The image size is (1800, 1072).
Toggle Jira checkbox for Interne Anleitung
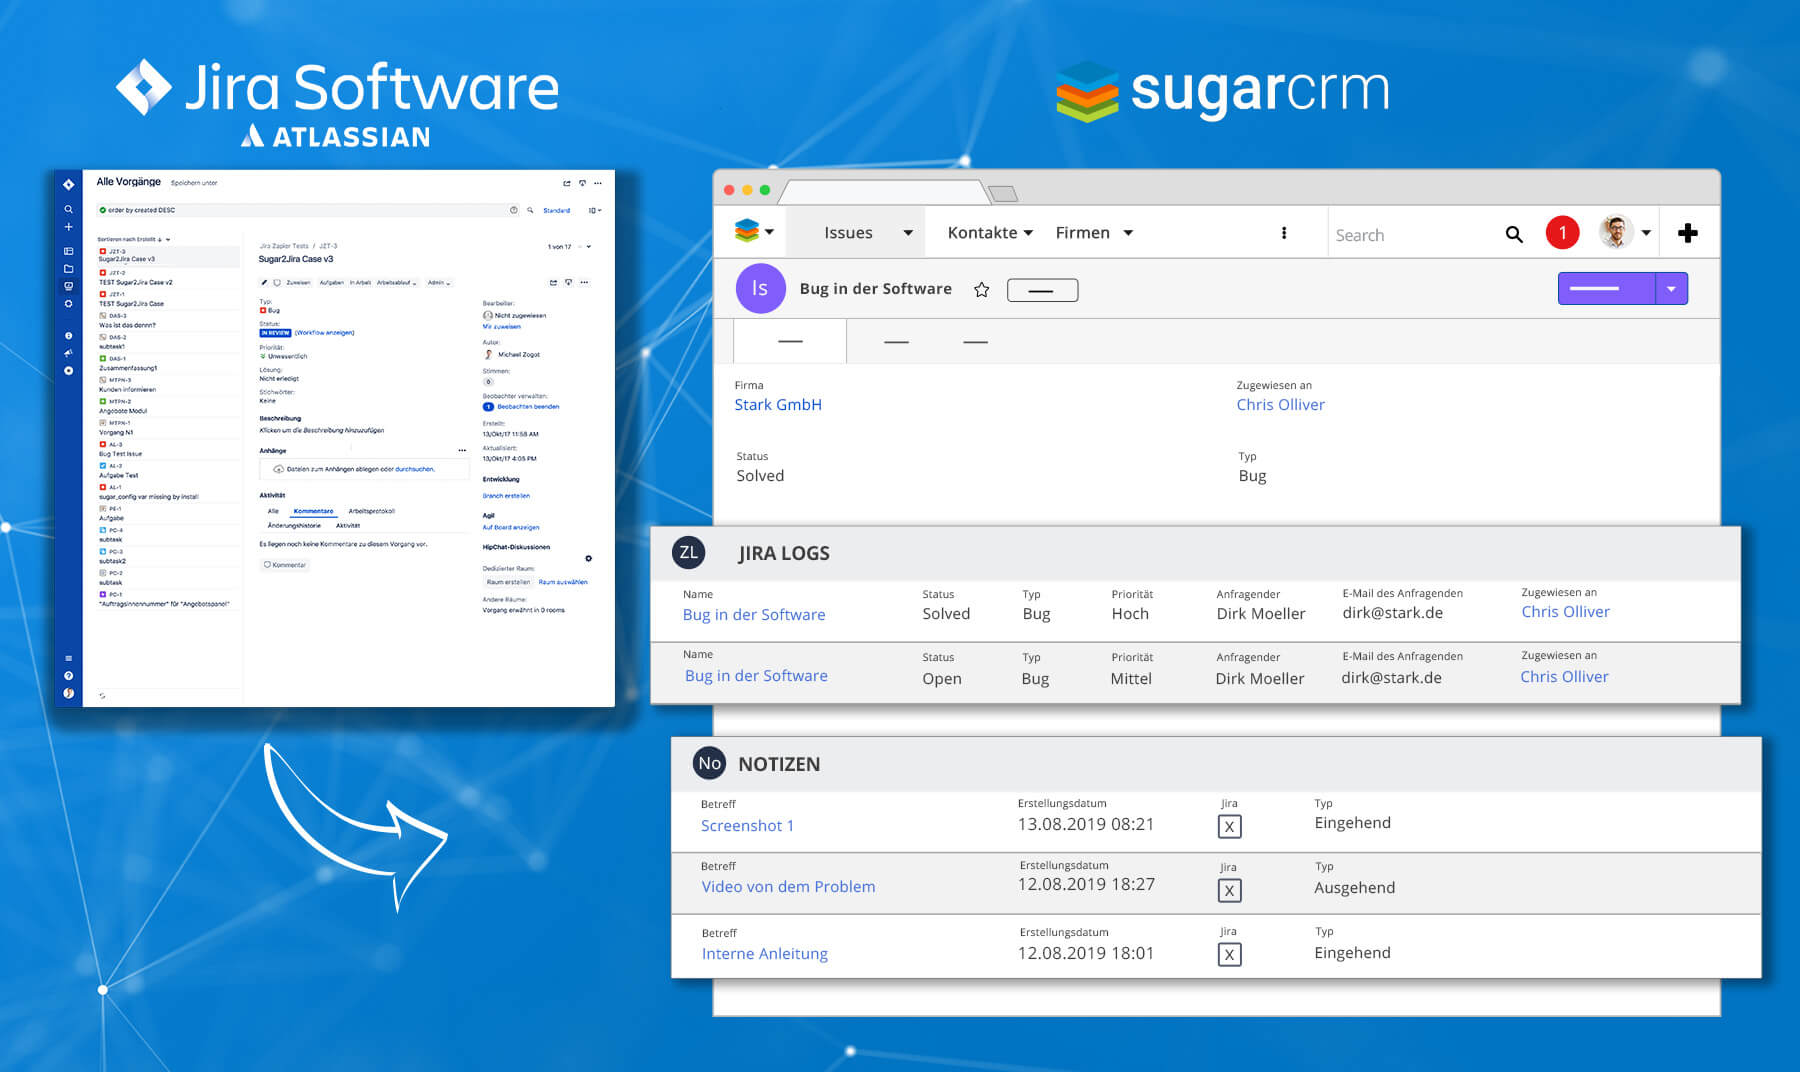pos(1229,954)
